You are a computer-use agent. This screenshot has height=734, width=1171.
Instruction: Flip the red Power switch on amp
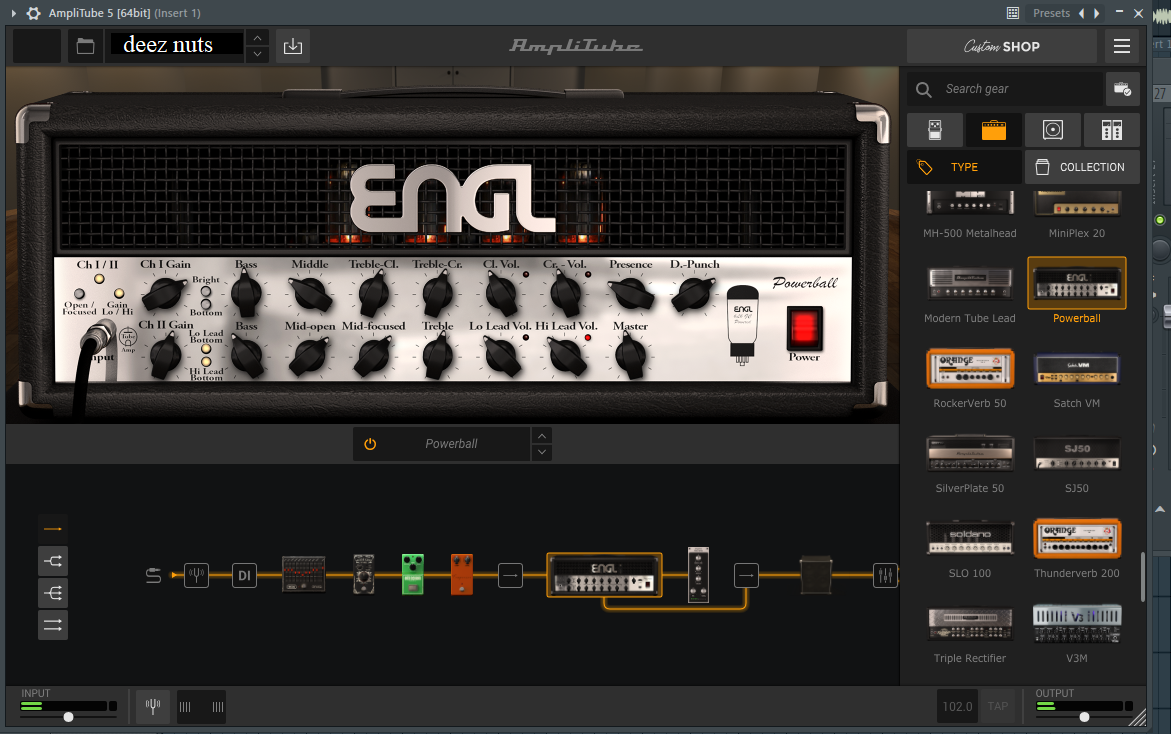coord(804,329)
